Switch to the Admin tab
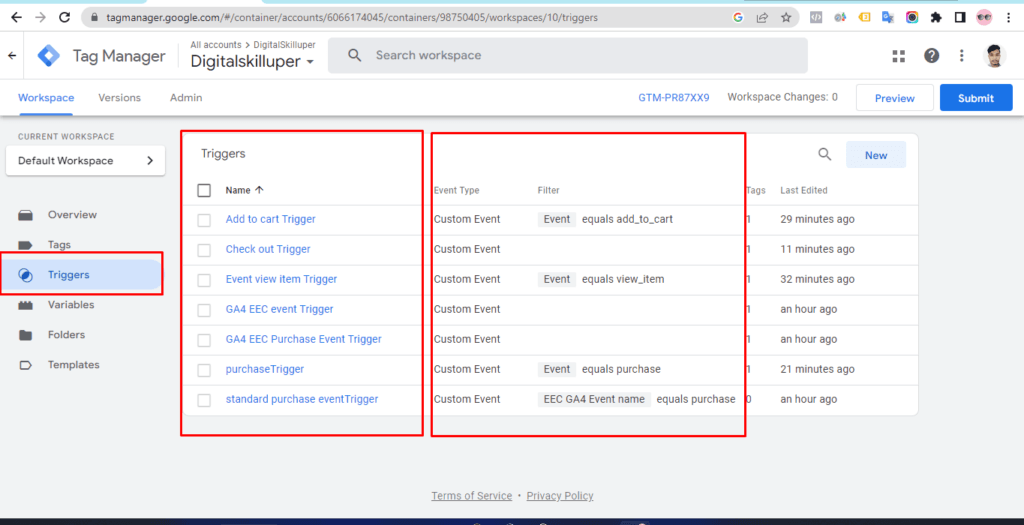This screenshot has height=525, width=1024. pyautogui.click(x=186, y=98)
